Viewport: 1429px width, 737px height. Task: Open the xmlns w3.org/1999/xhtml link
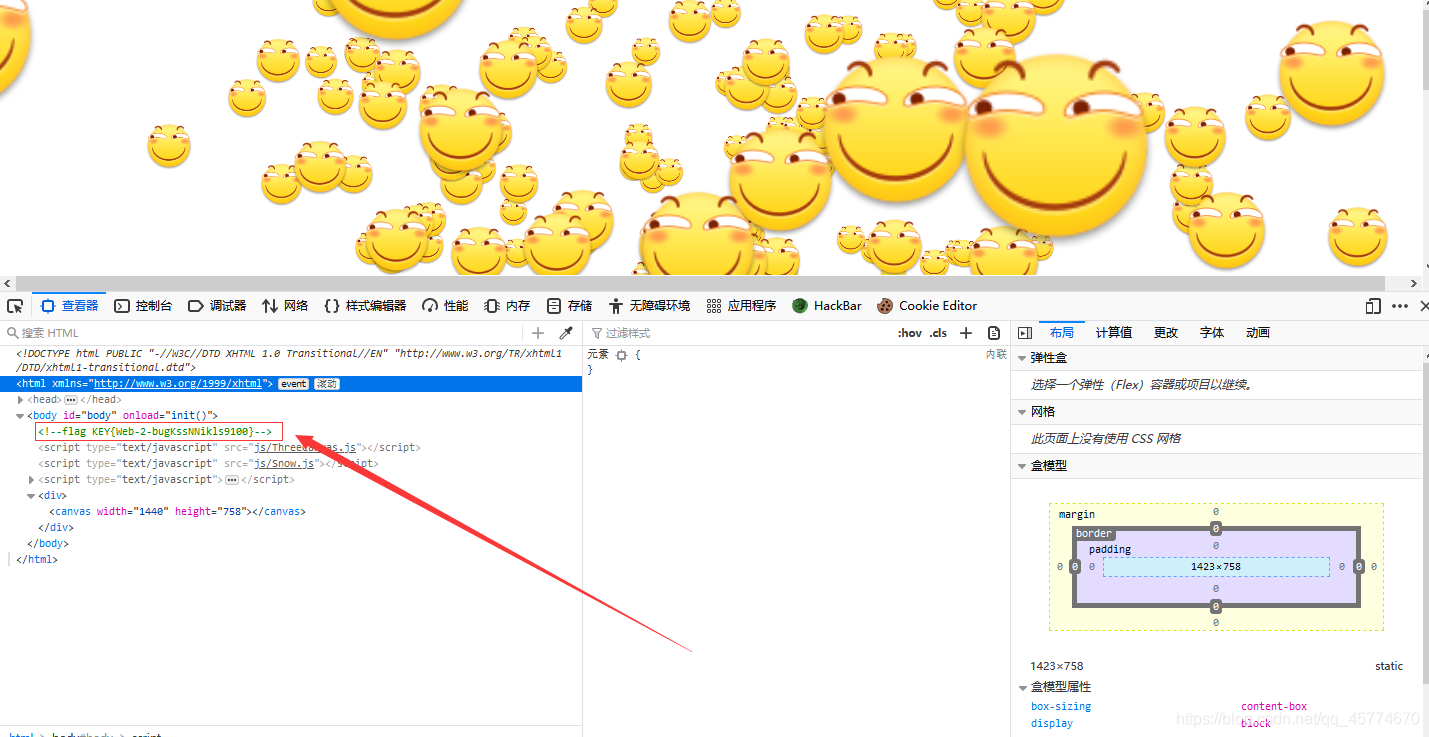(178, 384)
